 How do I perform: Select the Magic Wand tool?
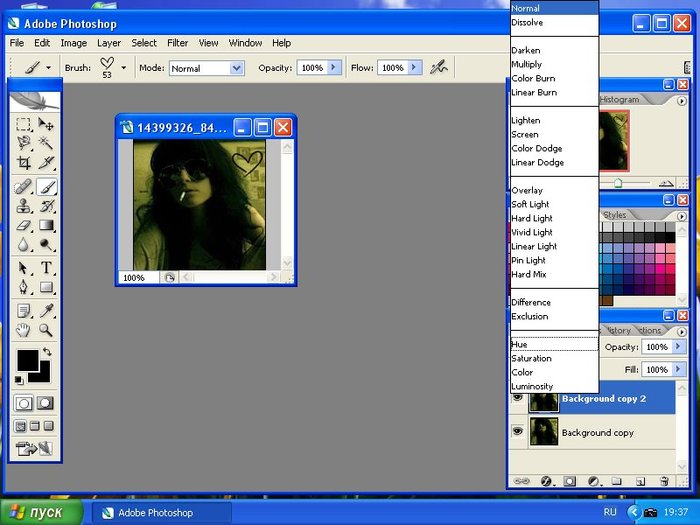(46, 143)
